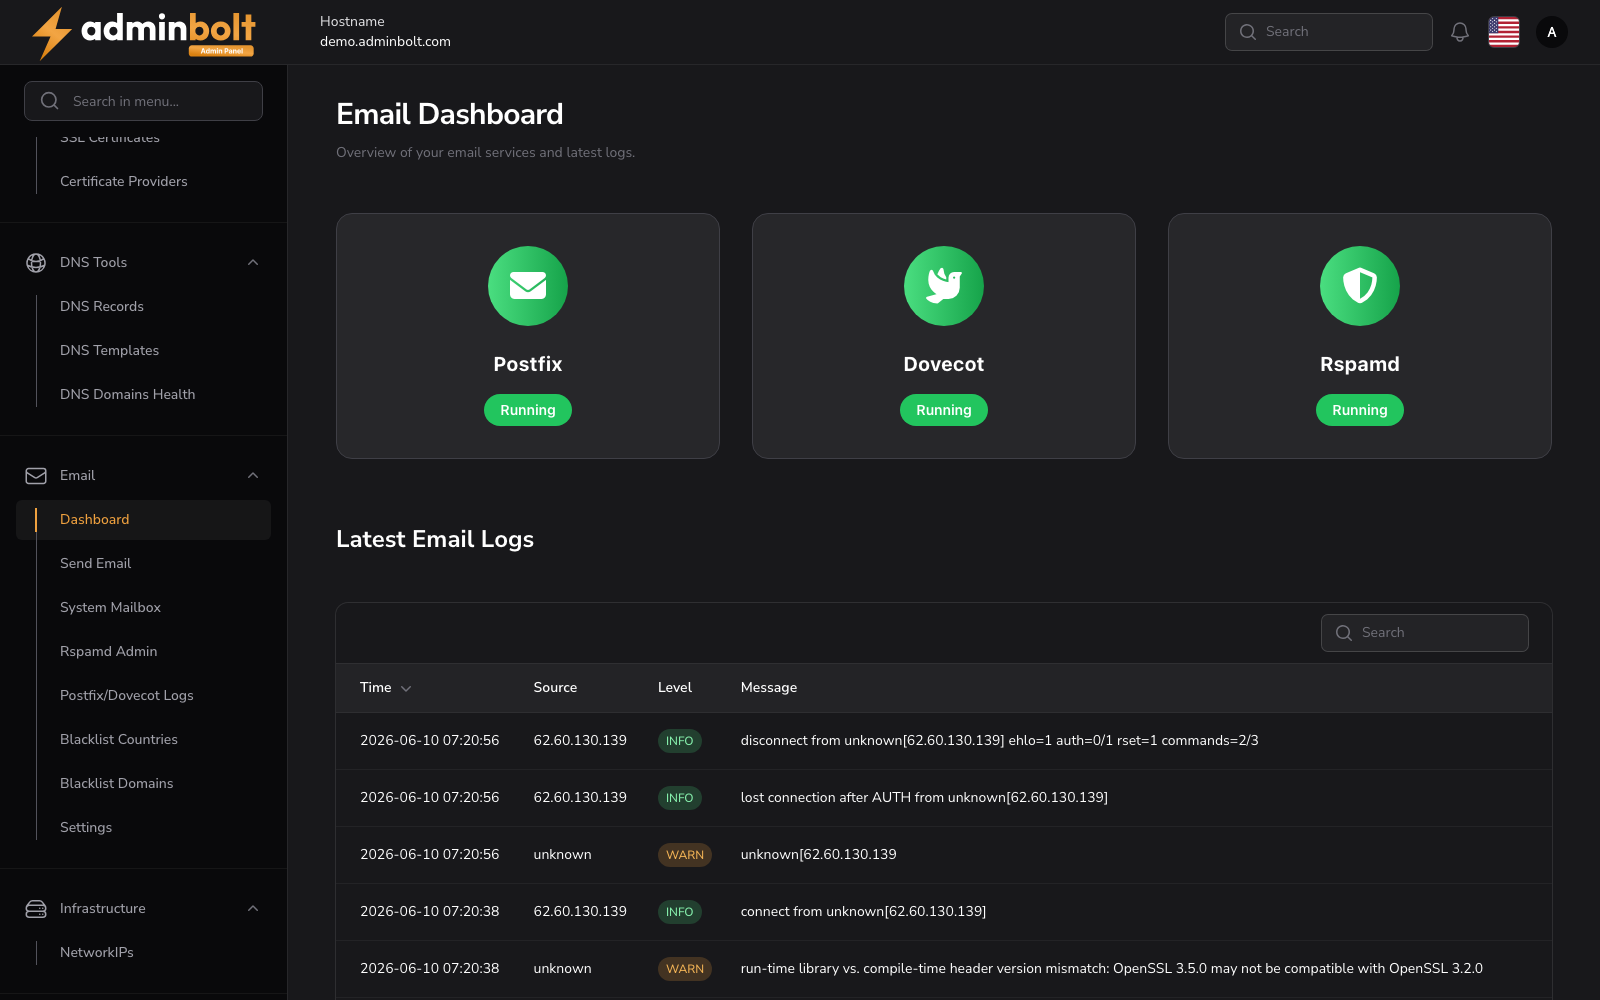Click INFO badge on 'connect from unknown' row
The width and height of the screenshot is (1600, 1000).
pyautogui.click(x=680, y=912)
